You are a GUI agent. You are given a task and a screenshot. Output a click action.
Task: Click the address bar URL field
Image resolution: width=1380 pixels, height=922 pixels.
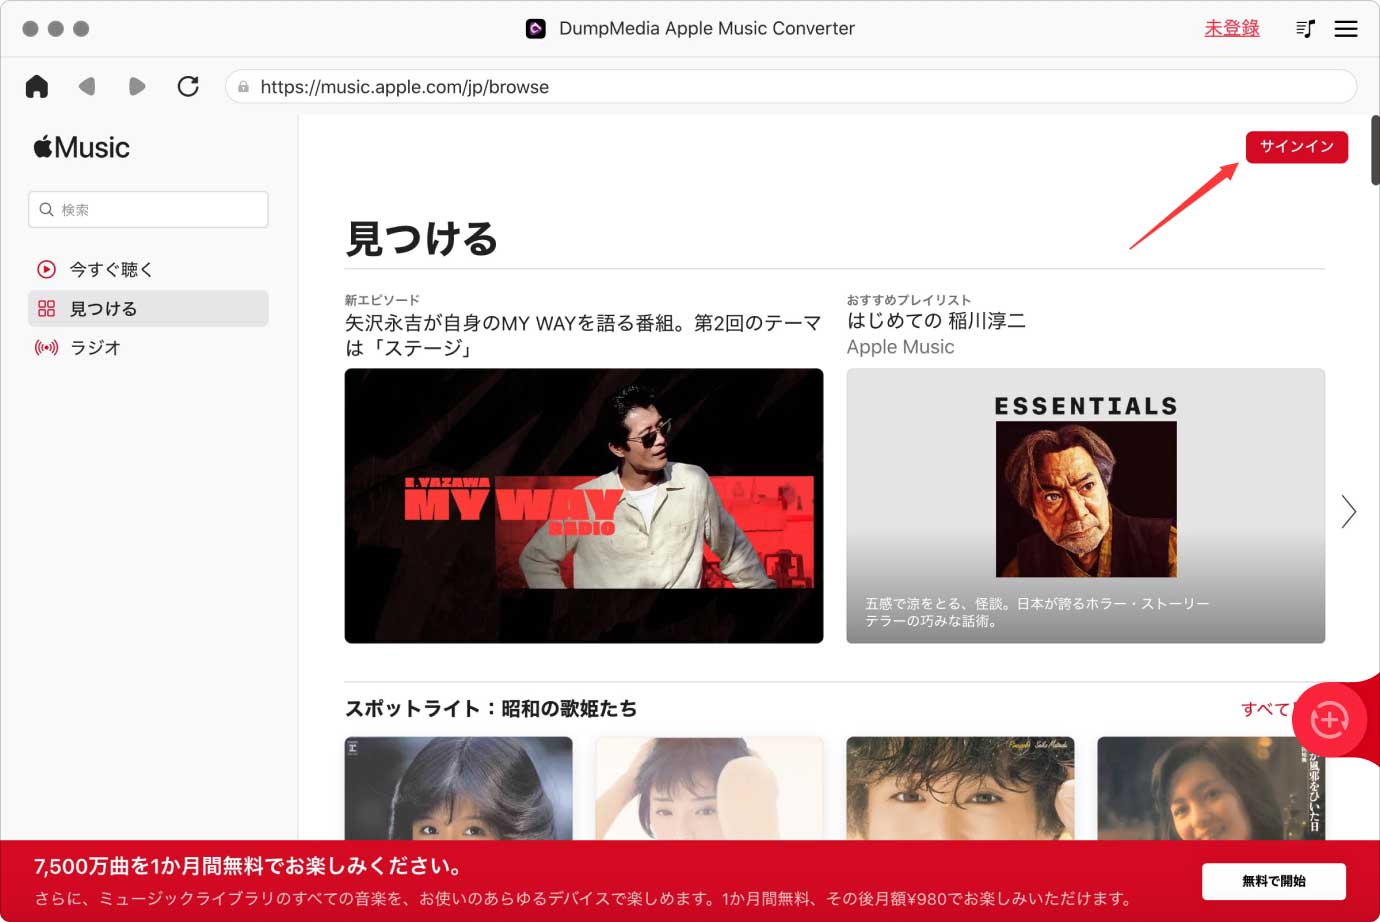click(791, 87)
